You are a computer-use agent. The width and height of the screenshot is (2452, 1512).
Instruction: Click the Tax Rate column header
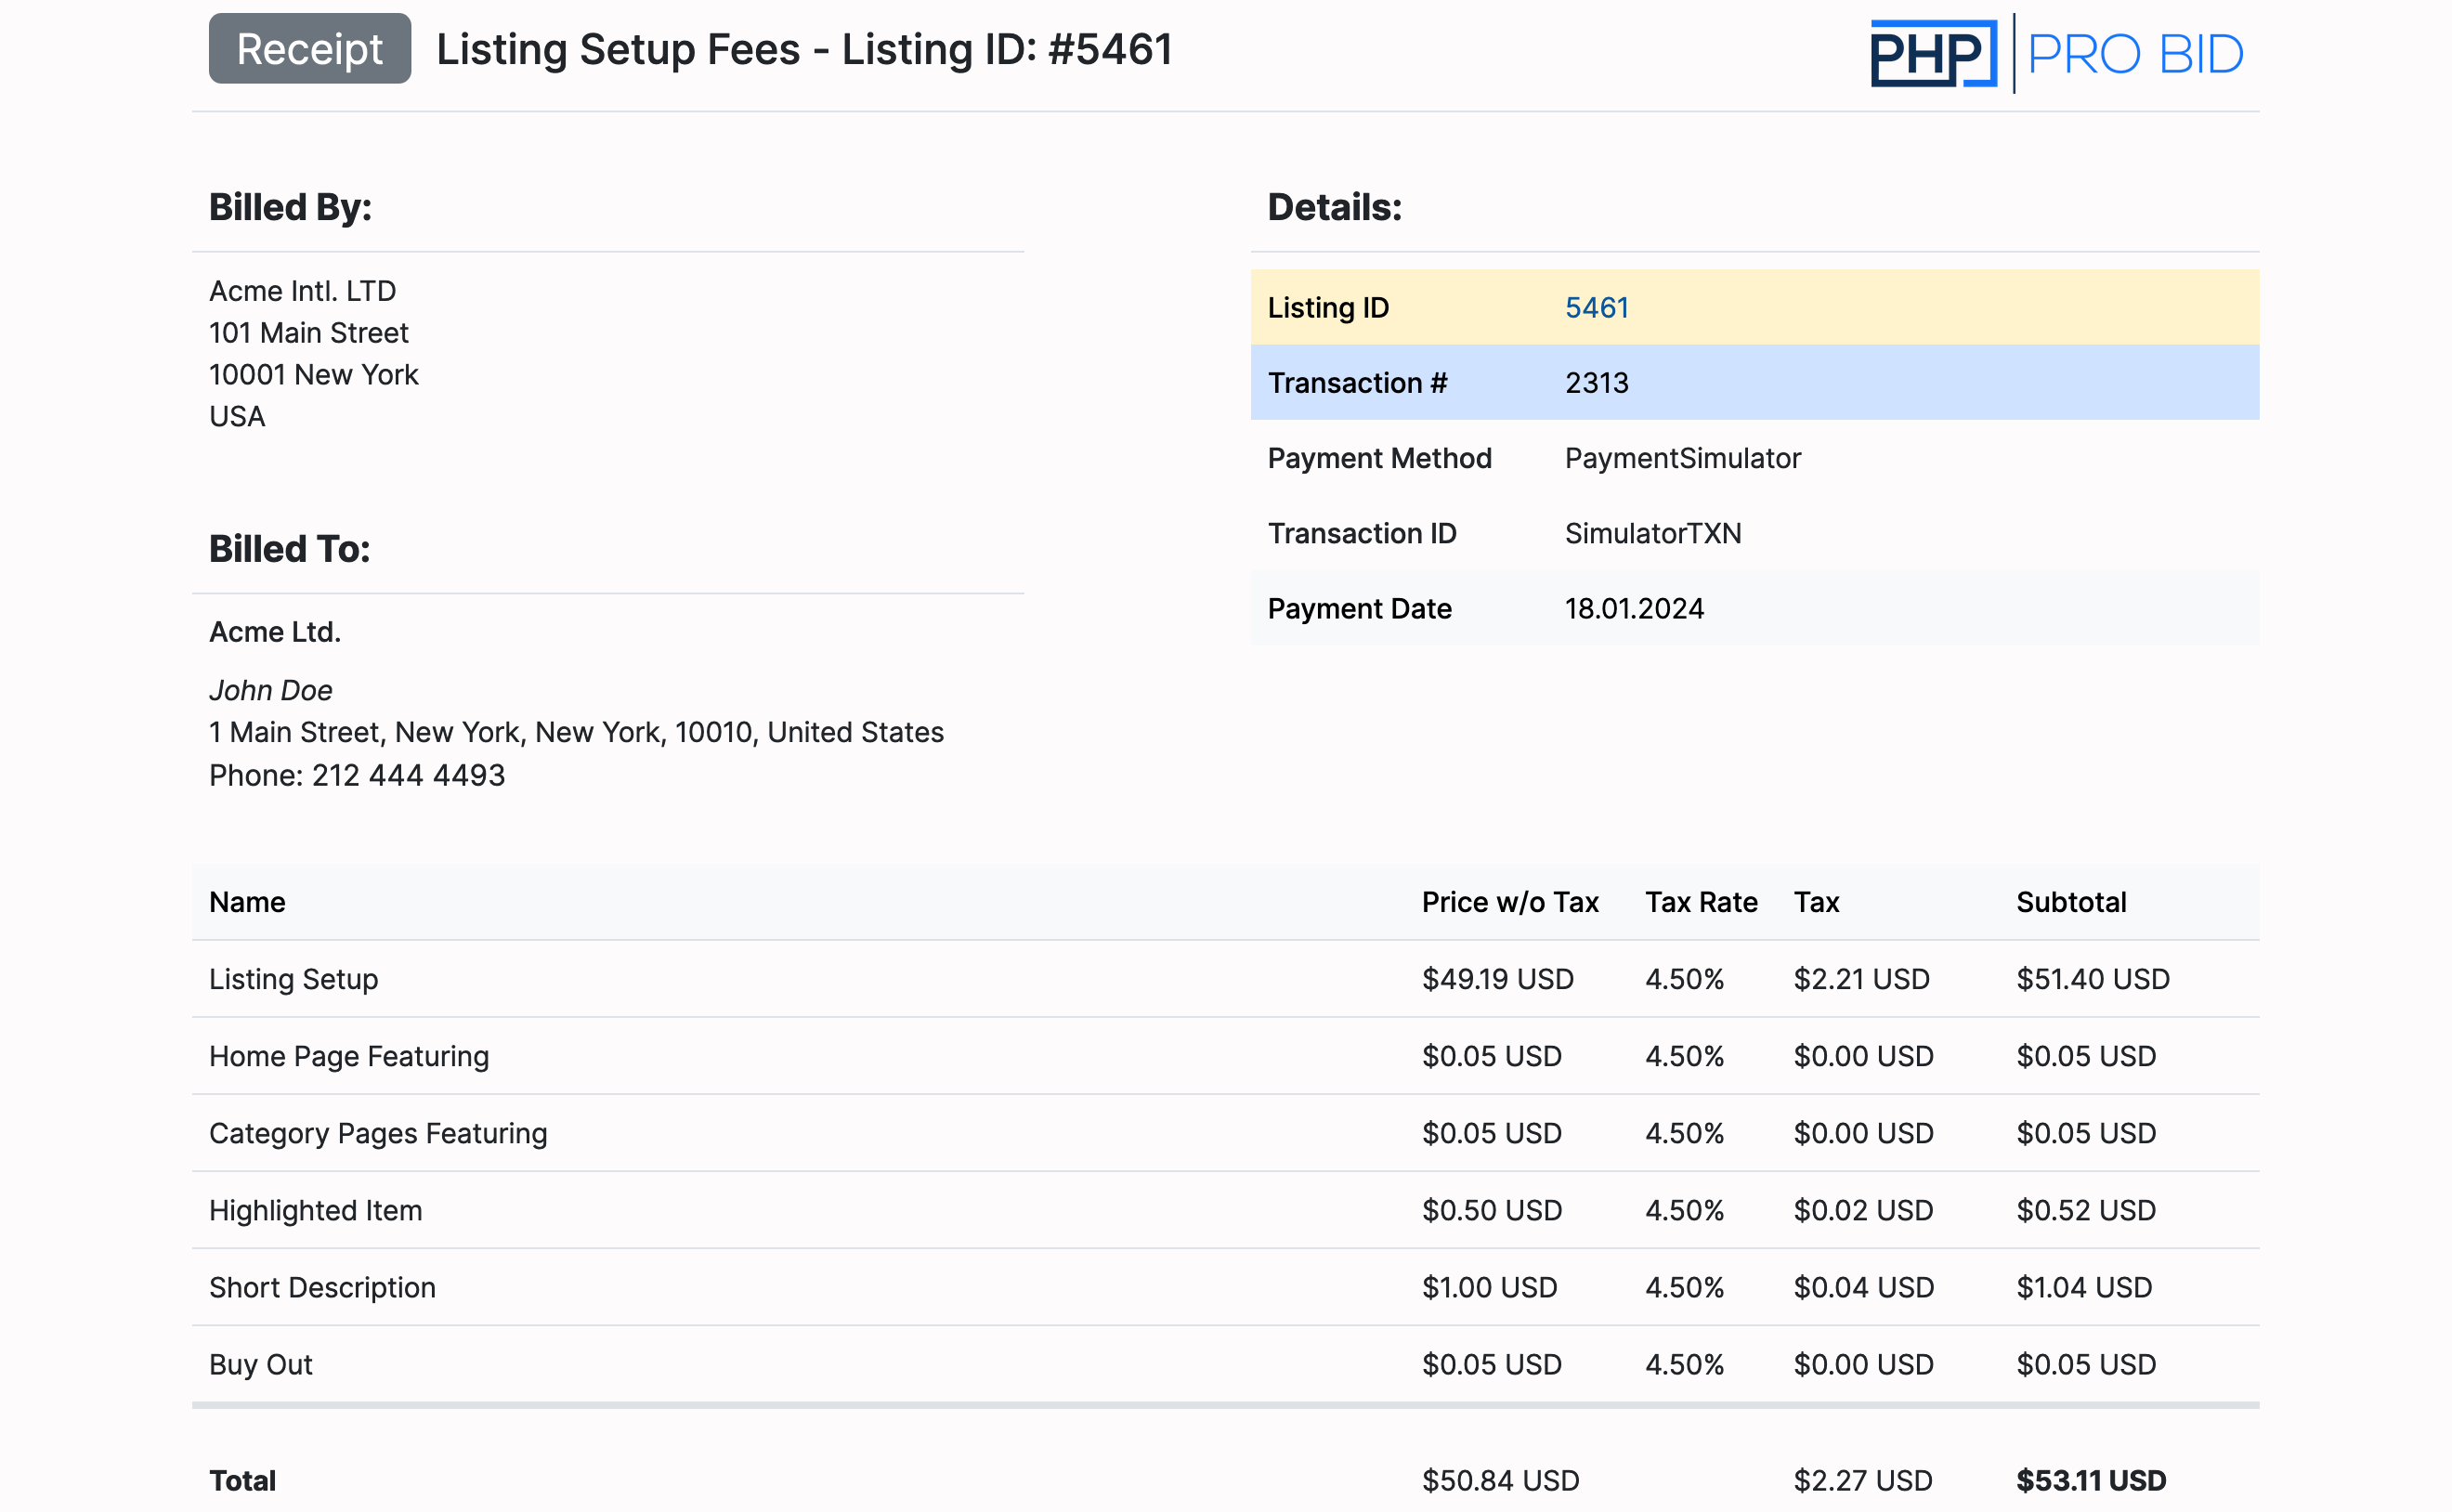pos(1700,902)
